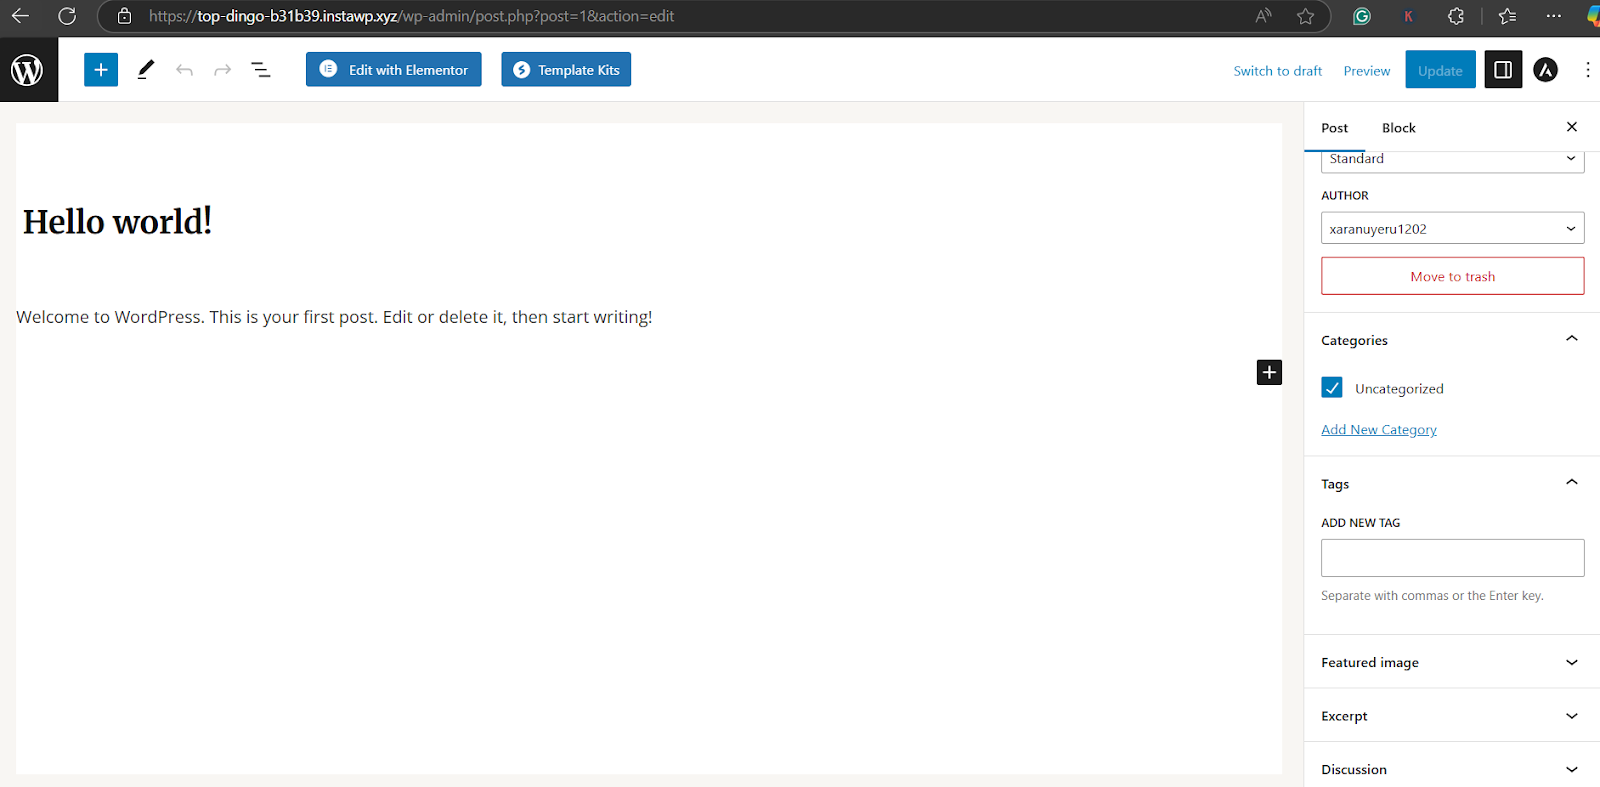Select the pencil Tools icon

[146, 70]
